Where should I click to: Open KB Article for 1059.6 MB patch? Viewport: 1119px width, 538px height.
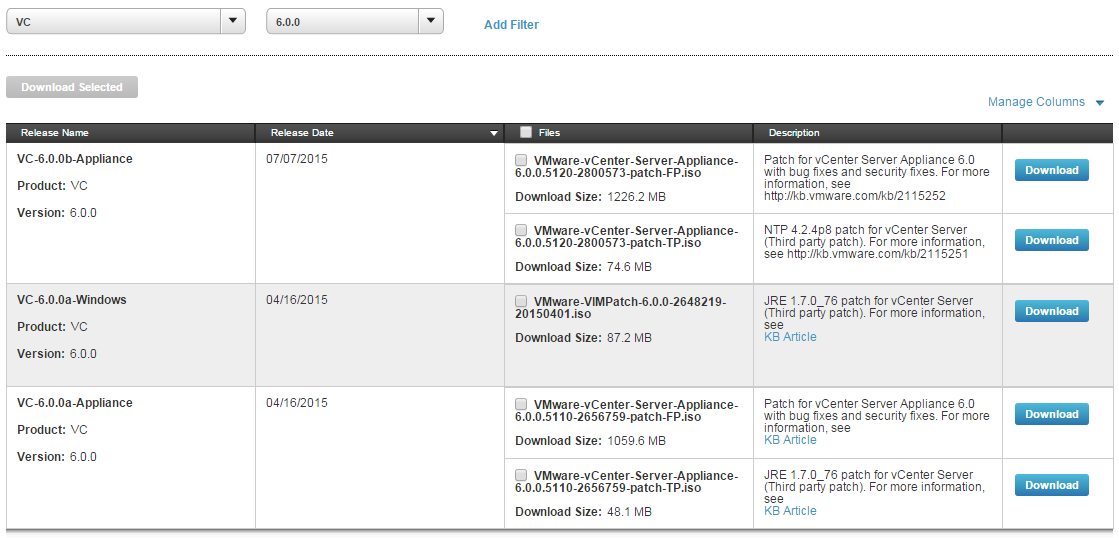pos(790,440)
